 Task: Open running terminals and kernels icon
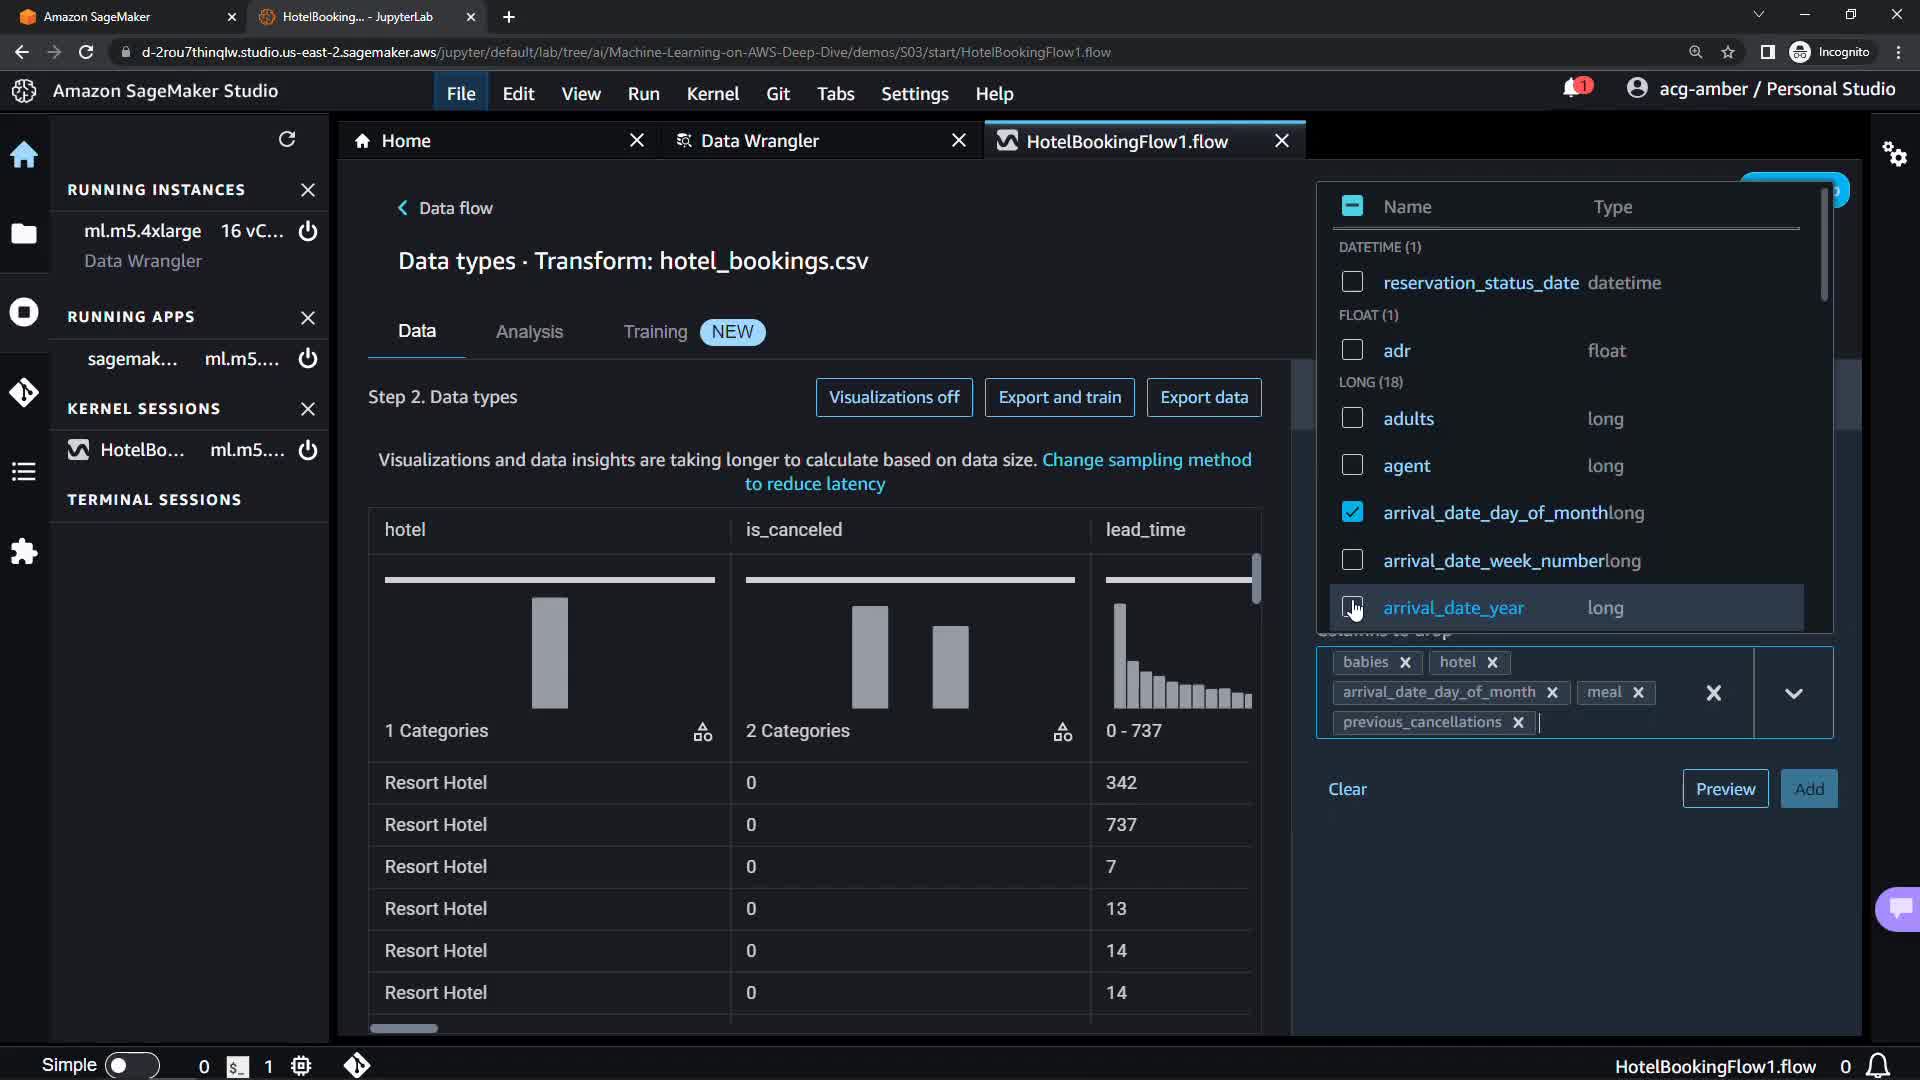[24, 312]
